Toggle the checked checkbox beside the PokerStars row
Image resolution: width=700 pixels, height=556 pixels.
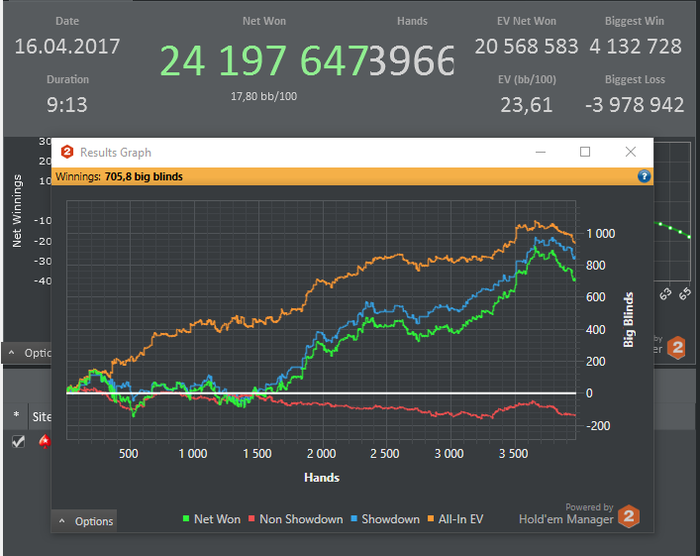click(x=18, y=441)
